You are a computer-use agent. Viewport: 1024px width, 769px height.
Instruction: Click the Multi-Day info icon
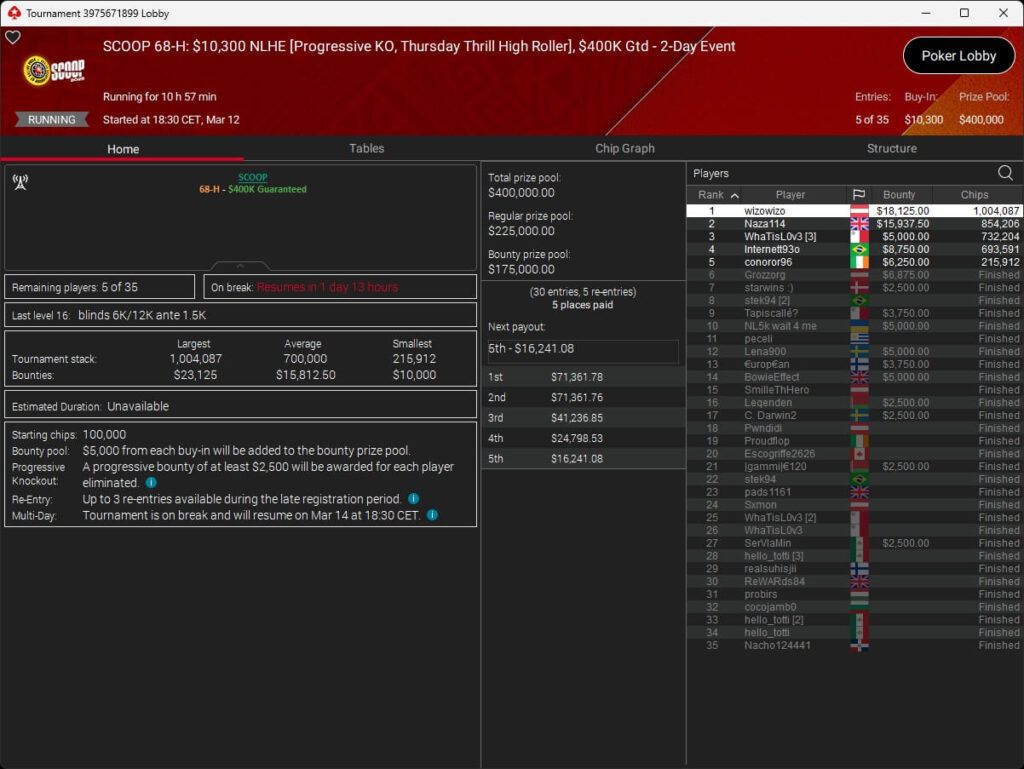click(x=432, y=515)
